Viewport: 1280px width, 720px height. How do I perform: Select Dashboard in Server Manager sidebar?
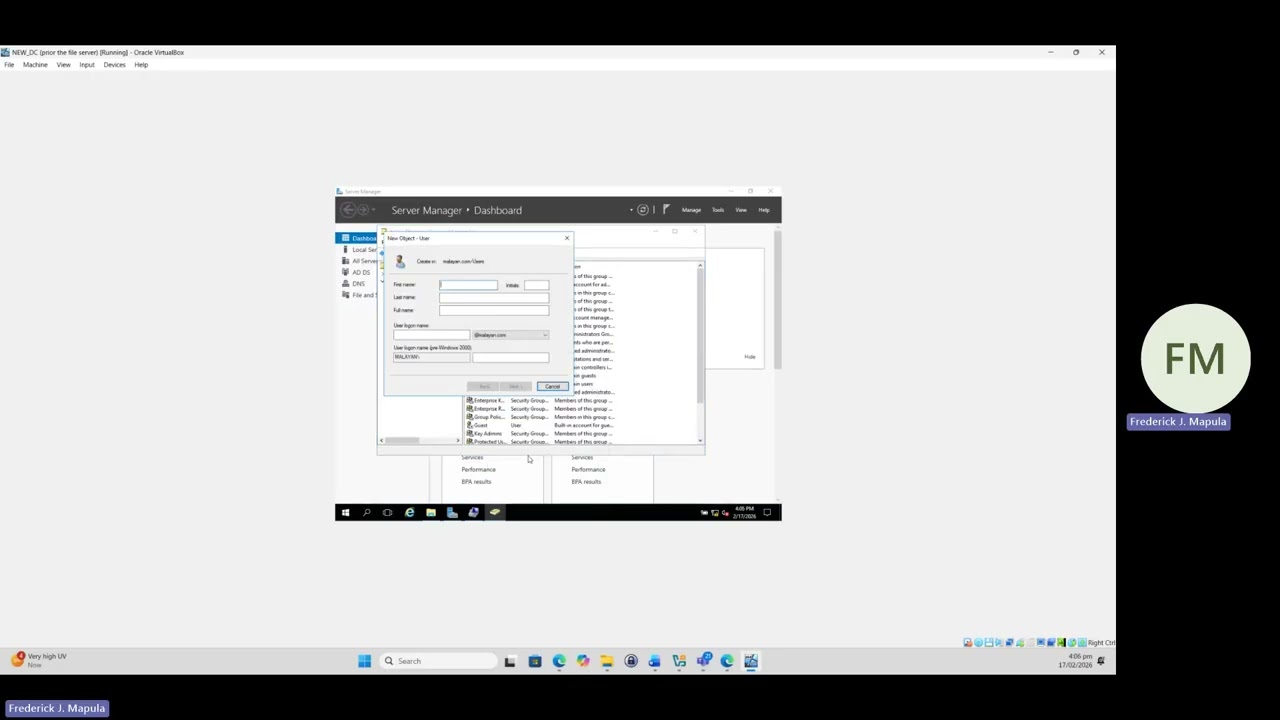tap(357, 238)
